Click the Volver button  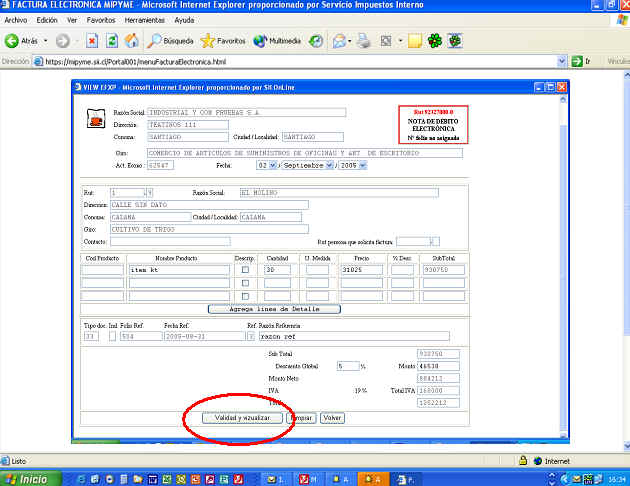coord(332,418)
